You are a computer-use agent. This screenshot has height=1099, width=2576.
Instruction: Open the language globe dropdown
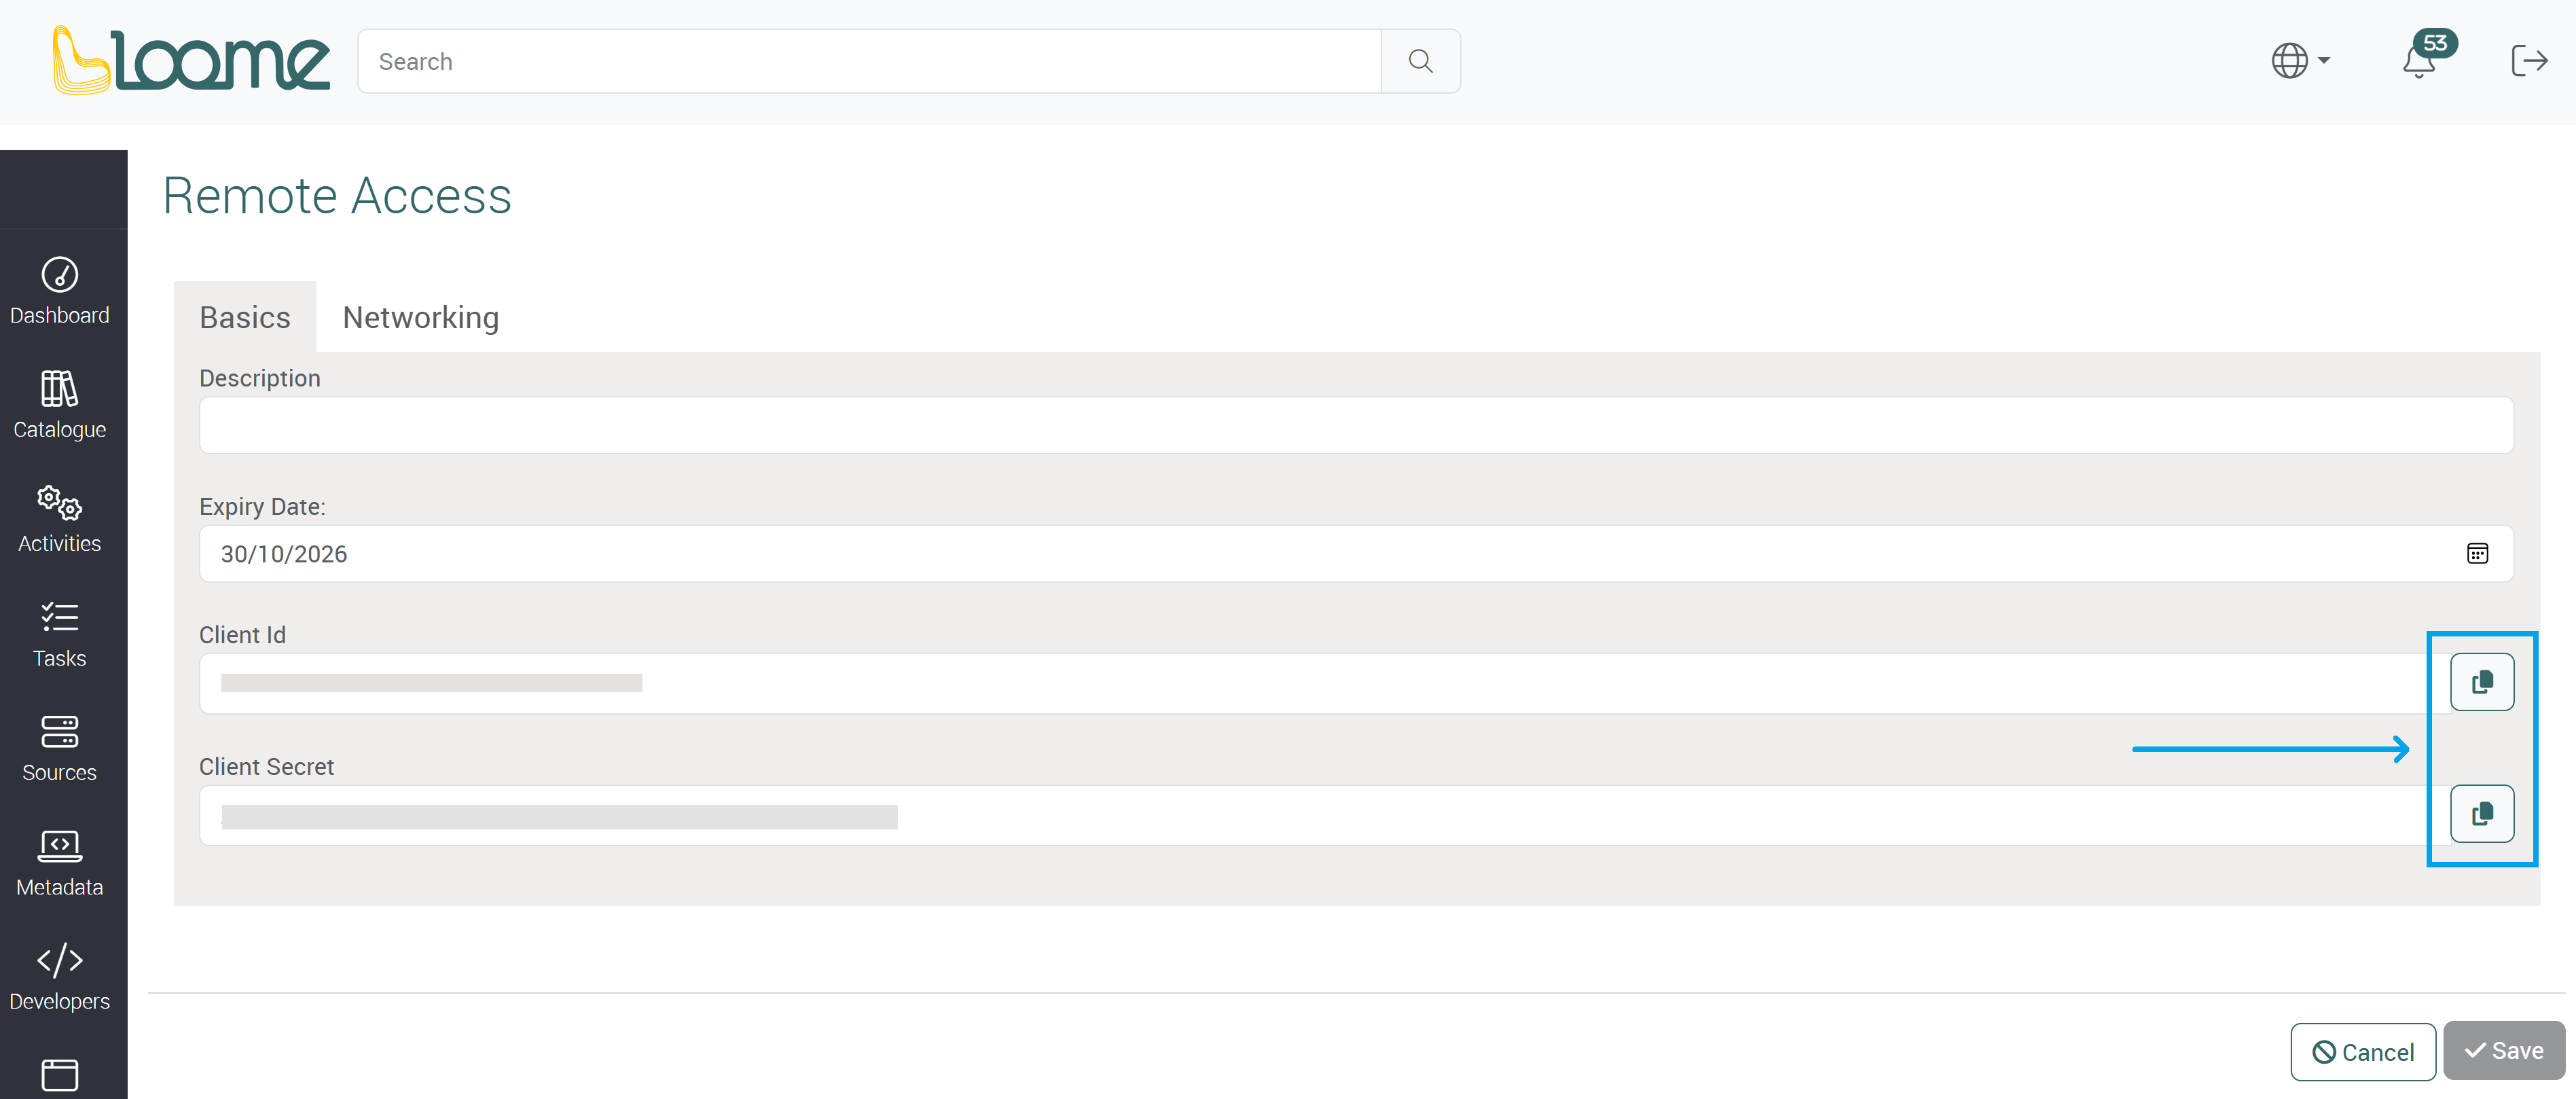2298,61
